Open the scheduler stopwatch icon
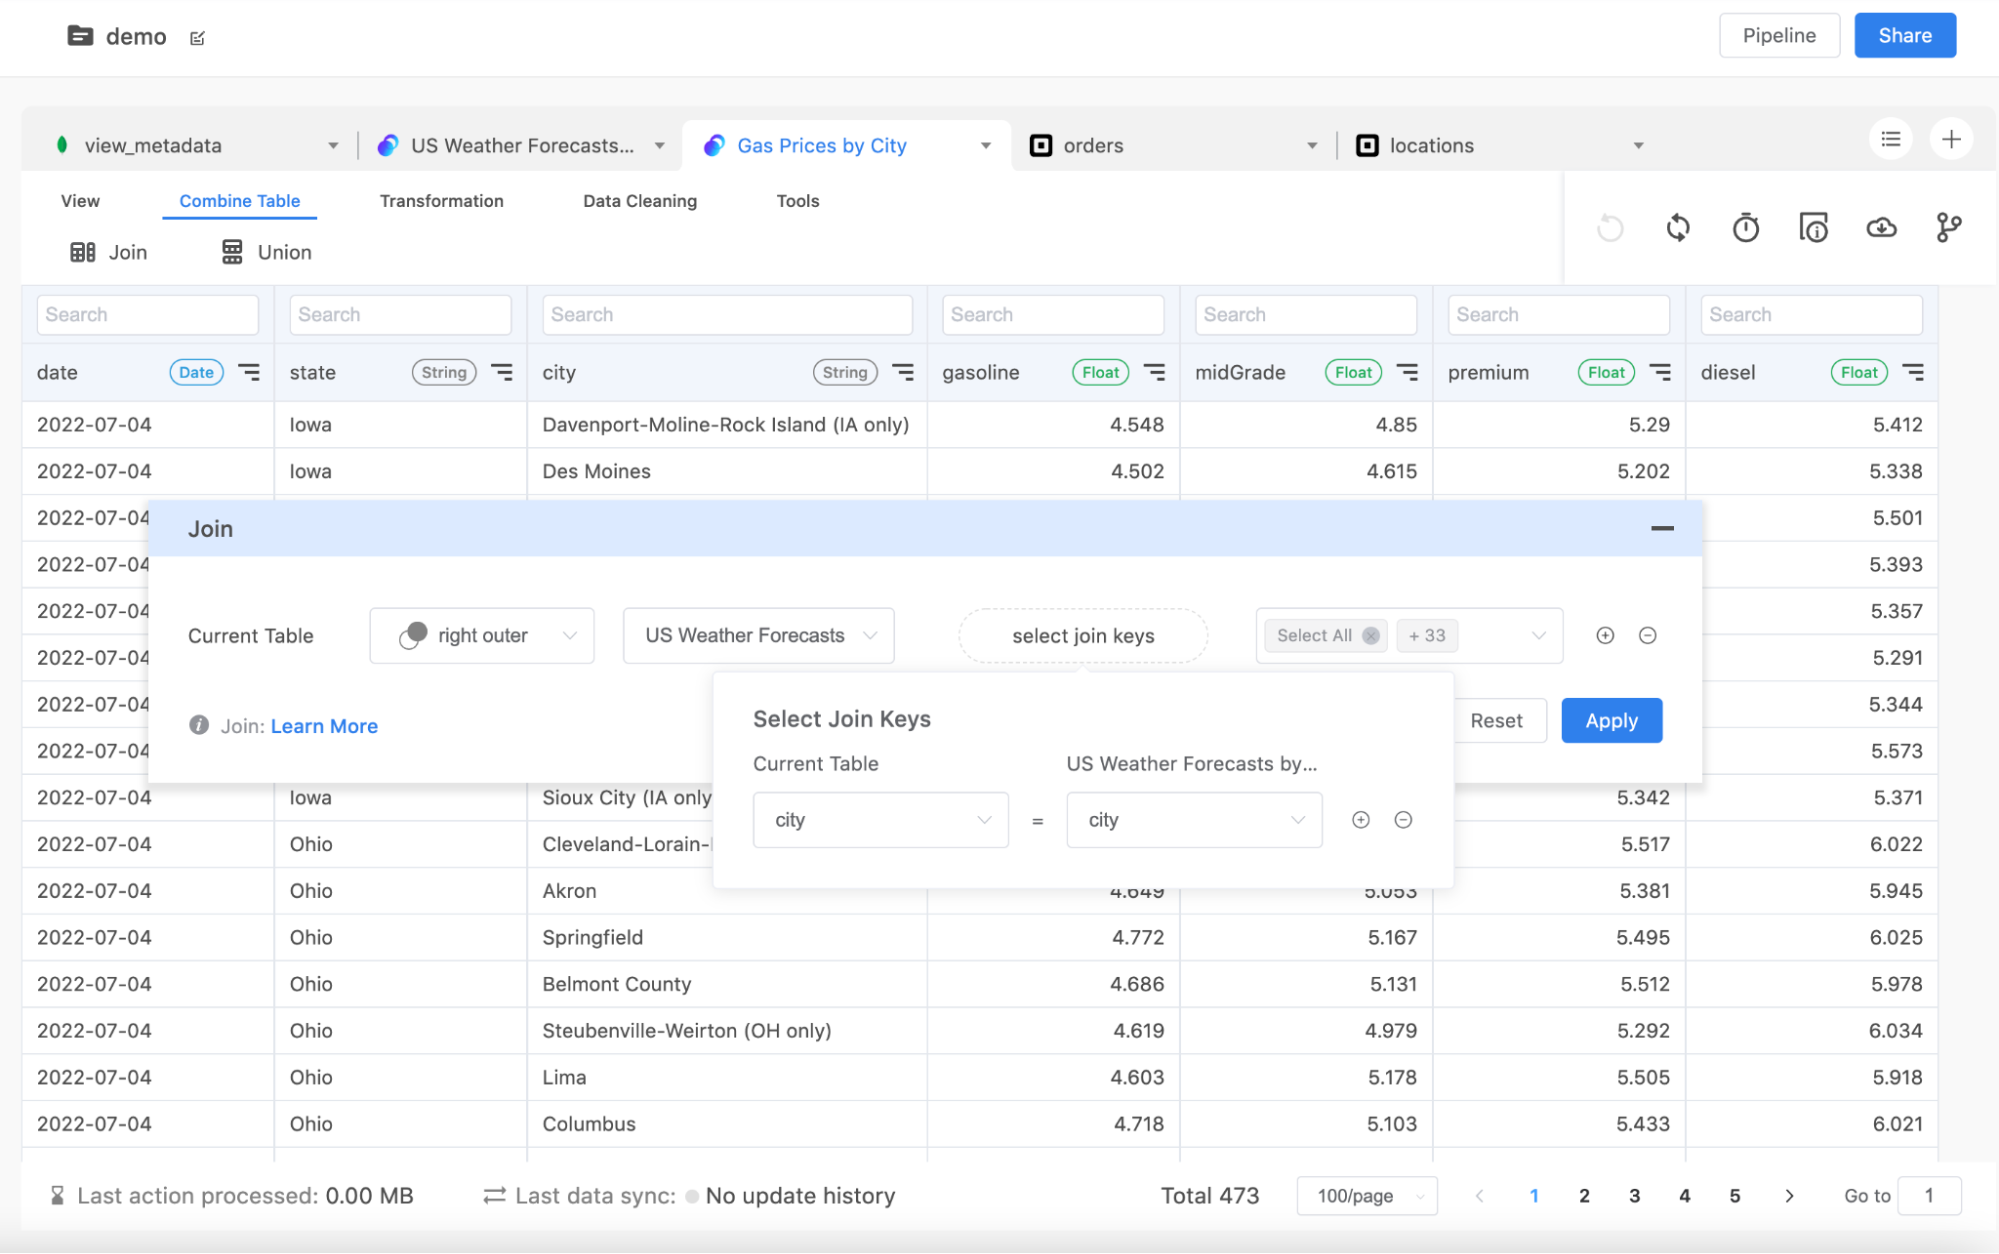 (1746, 228)
